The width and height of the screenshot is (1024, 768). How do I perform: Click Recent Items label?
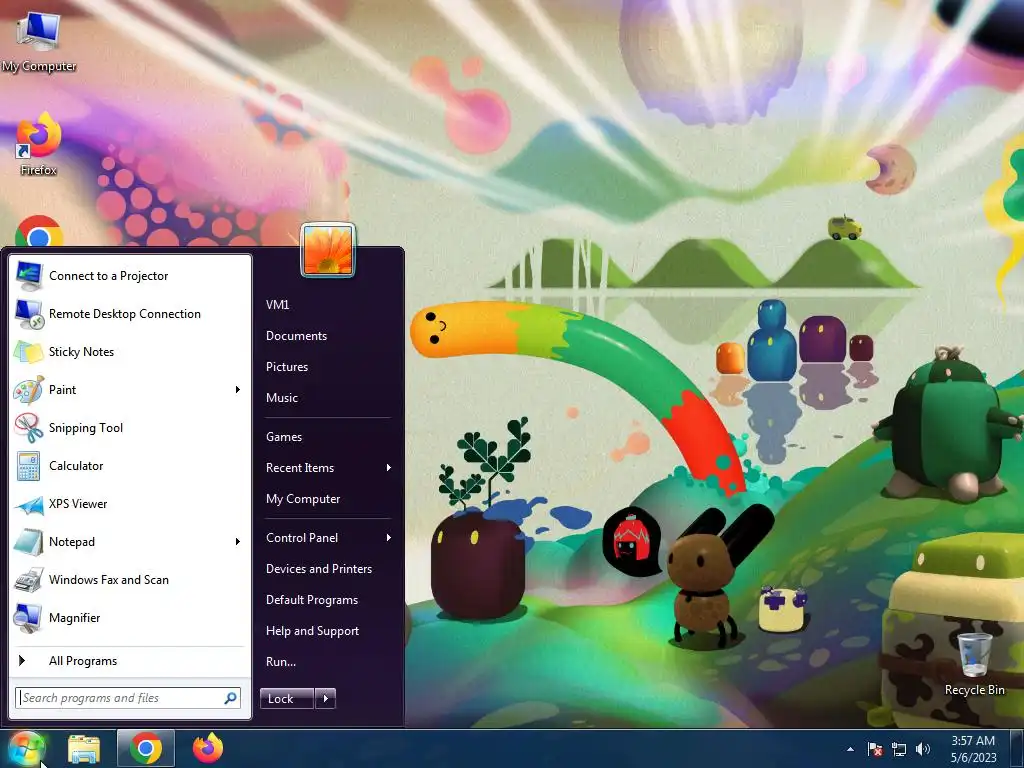point(300,468)
